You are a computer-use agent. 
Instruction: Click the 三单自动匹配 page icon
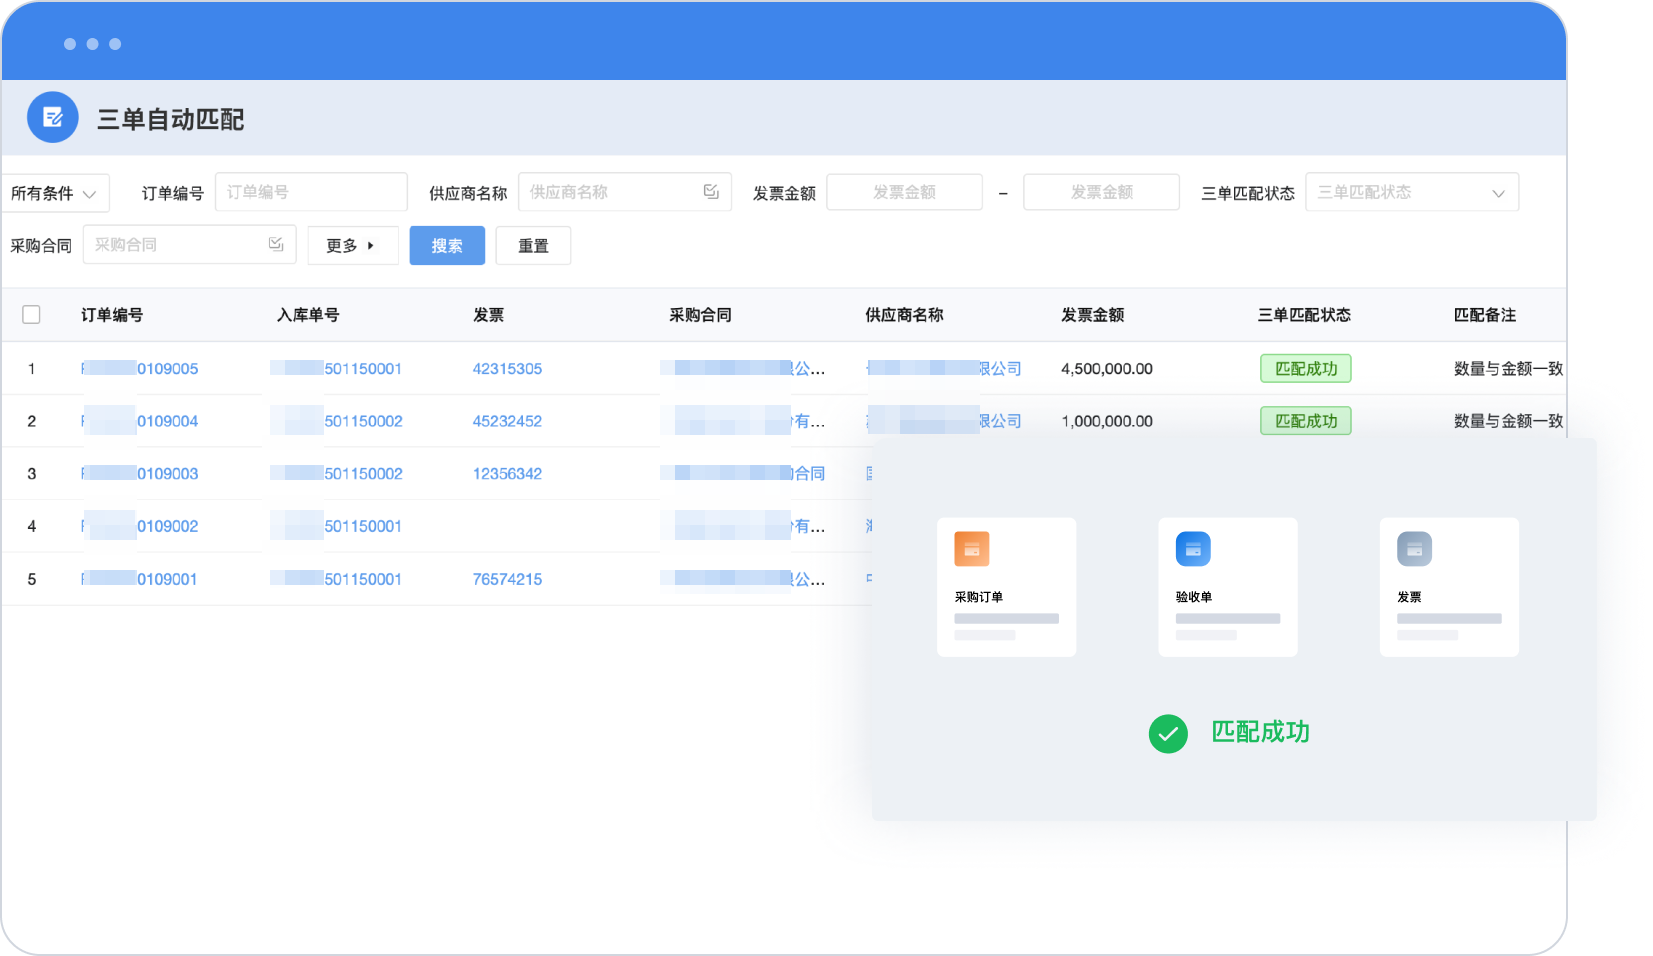pos(53,118)
